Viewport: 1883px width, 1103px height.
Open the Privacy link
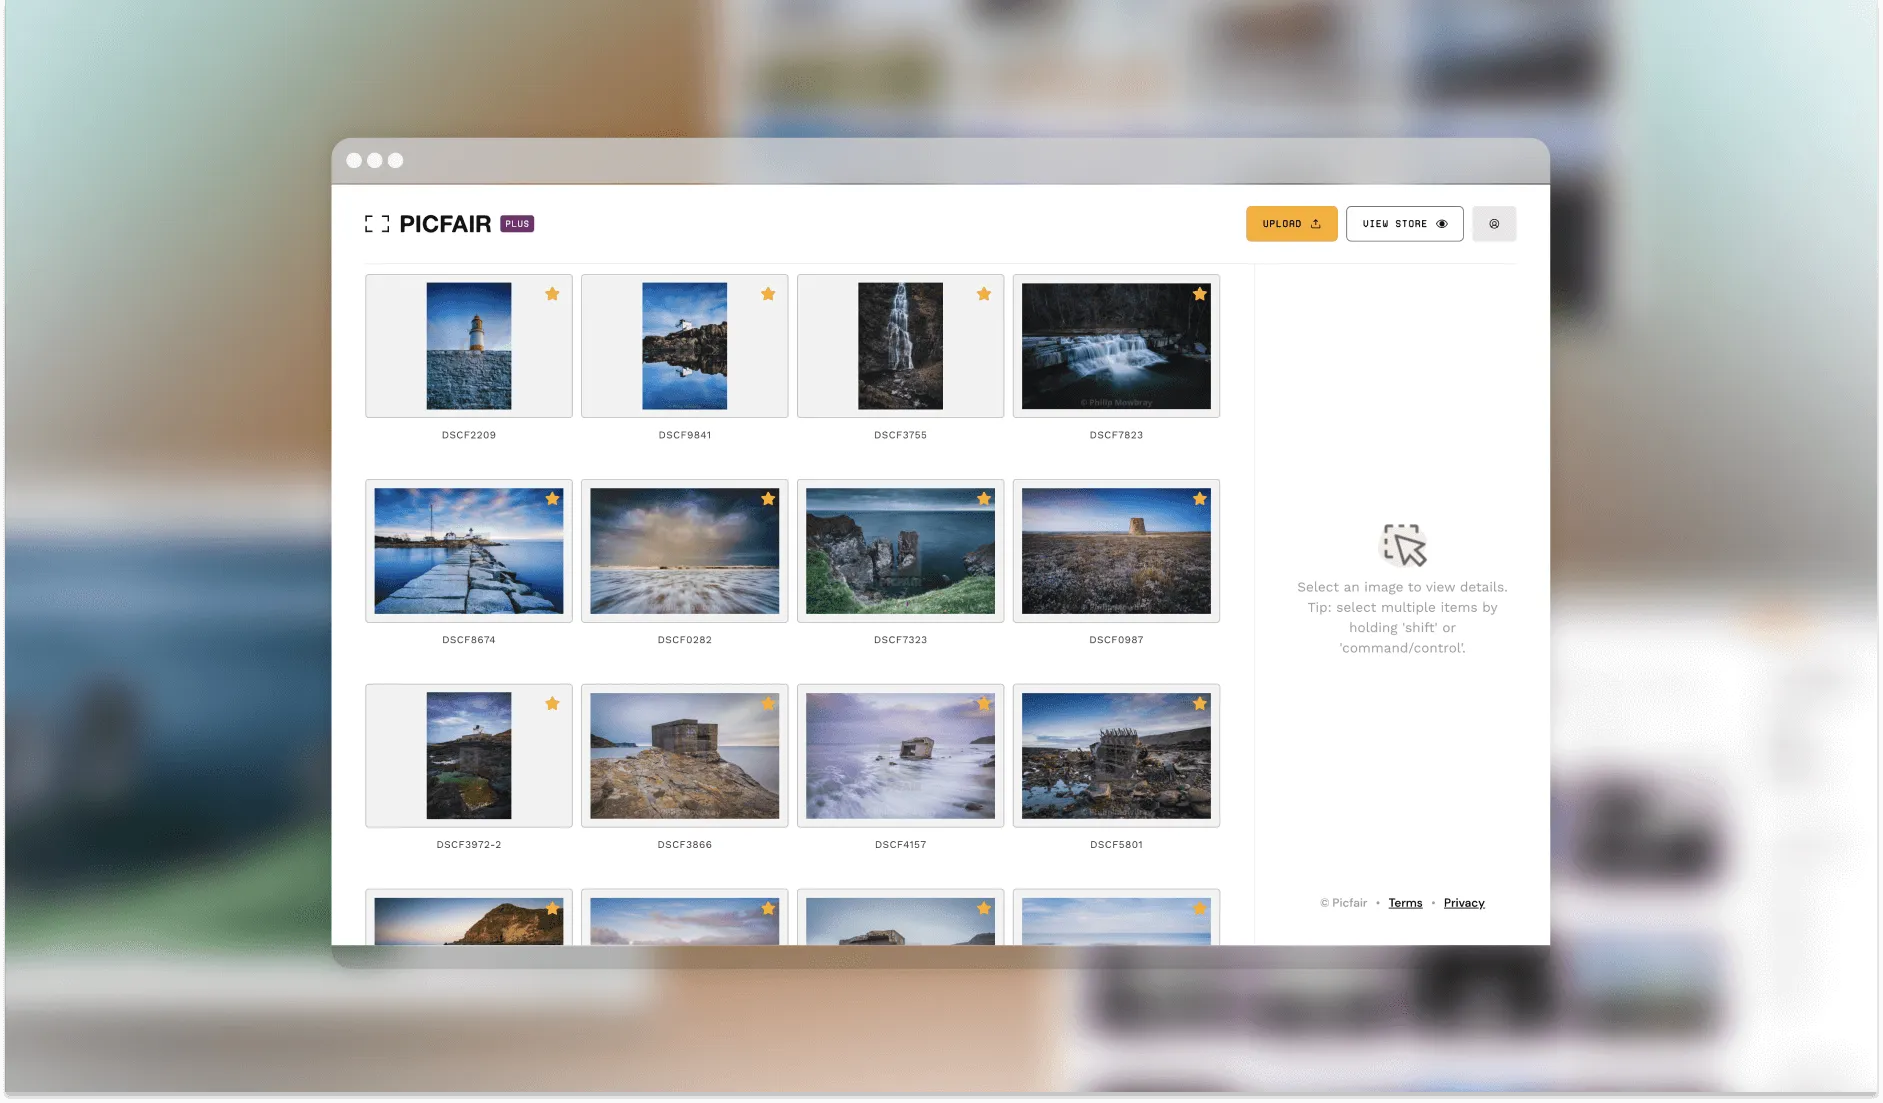coord(1464,903)
